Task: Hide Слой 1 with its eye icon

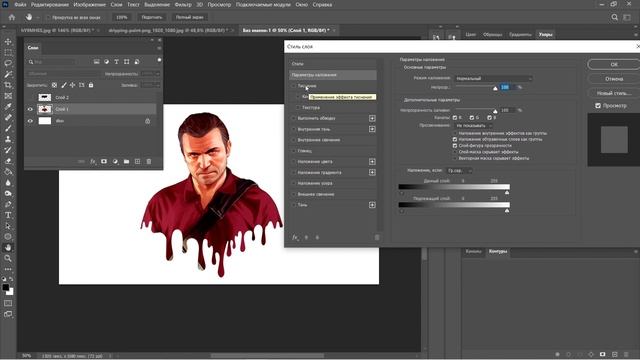Action: pos(30,109)
